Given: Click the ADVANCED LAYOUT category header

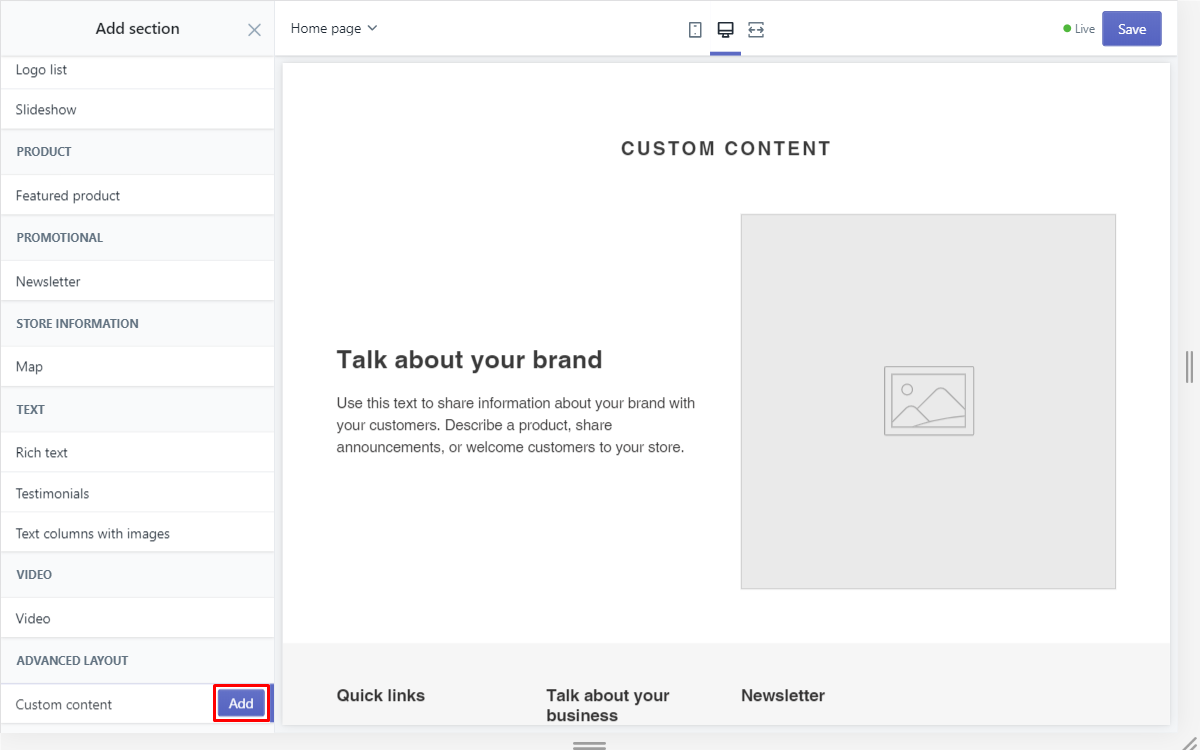Looking at the screenshot, I should click(137, 661).
